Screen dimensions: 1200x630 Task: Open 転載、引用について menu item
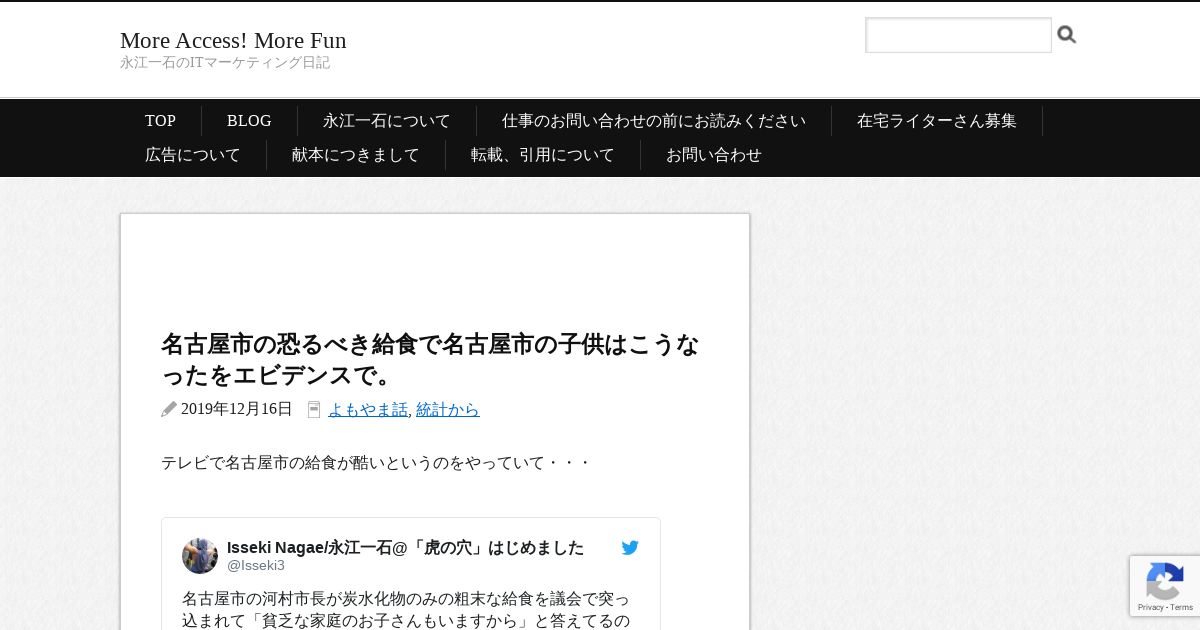[x=543, y=155]
